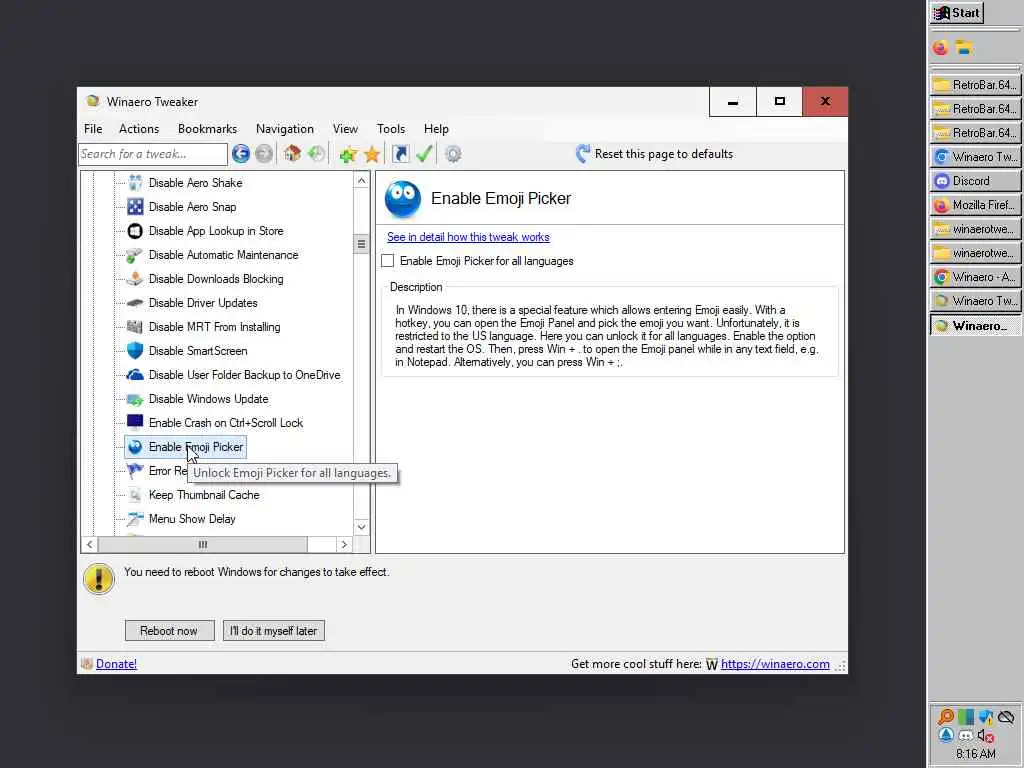Select Disable Driver Updates tree item

pyautogui.click(x=203, y=303)
